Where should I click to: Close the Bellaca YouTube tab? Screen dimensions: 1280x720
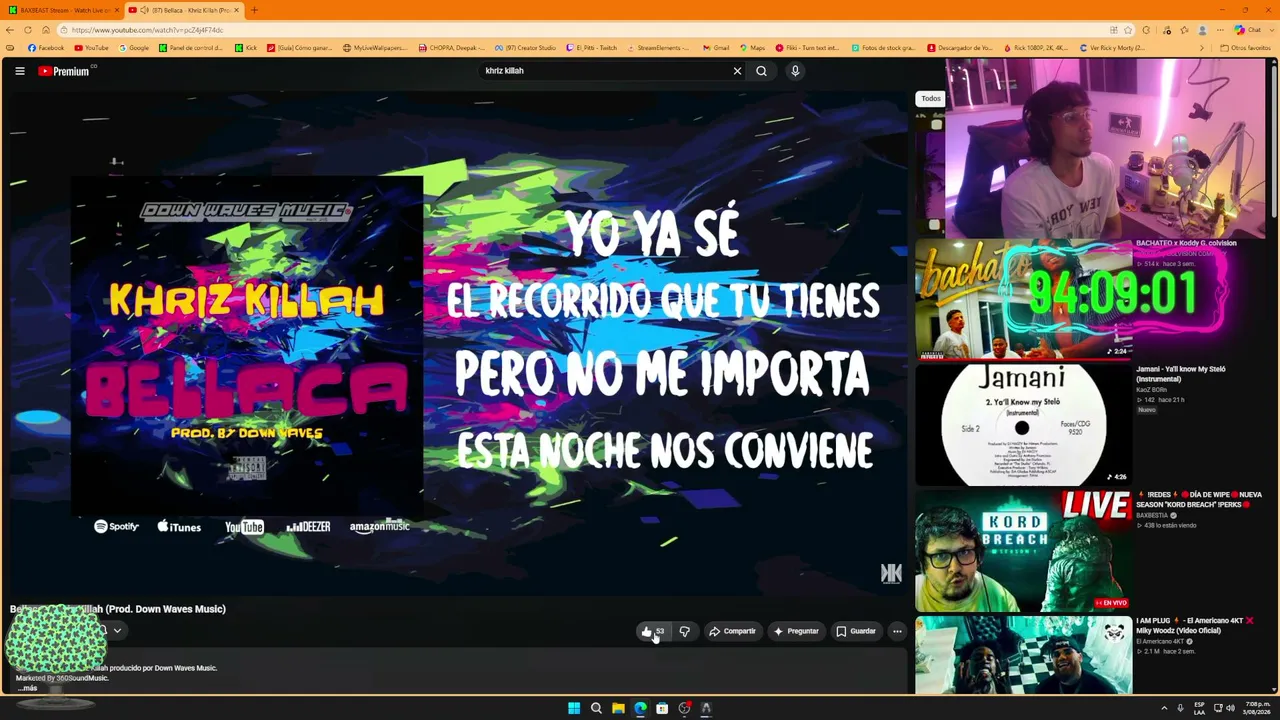[237, 10]
